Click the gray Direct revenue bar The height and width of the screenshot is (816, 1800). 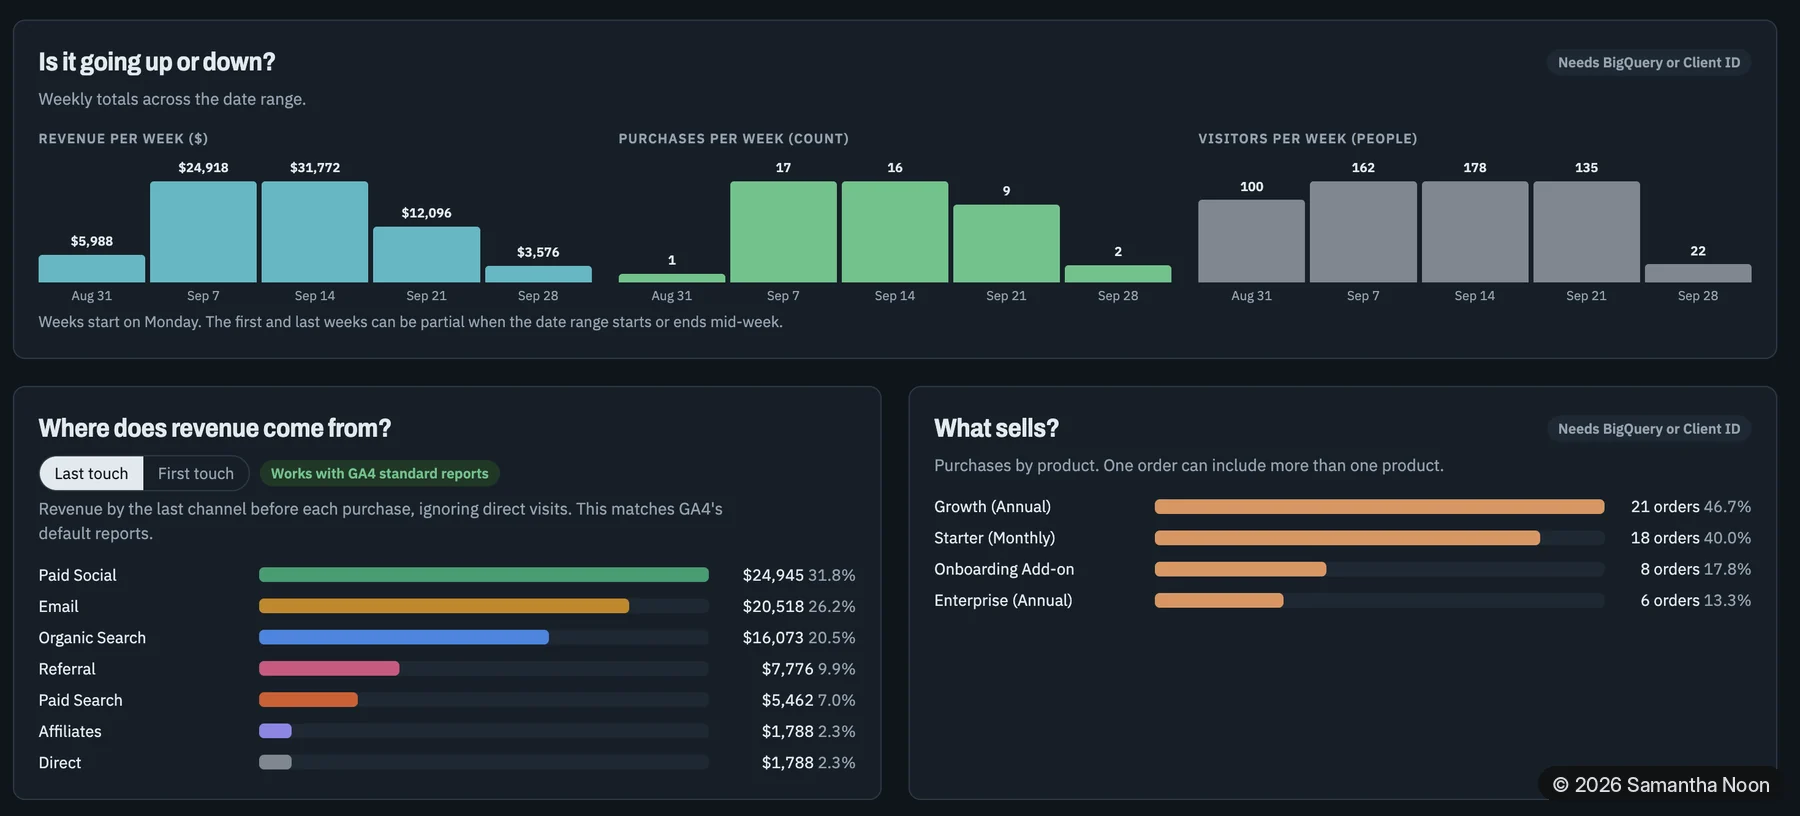click(275, 762)
